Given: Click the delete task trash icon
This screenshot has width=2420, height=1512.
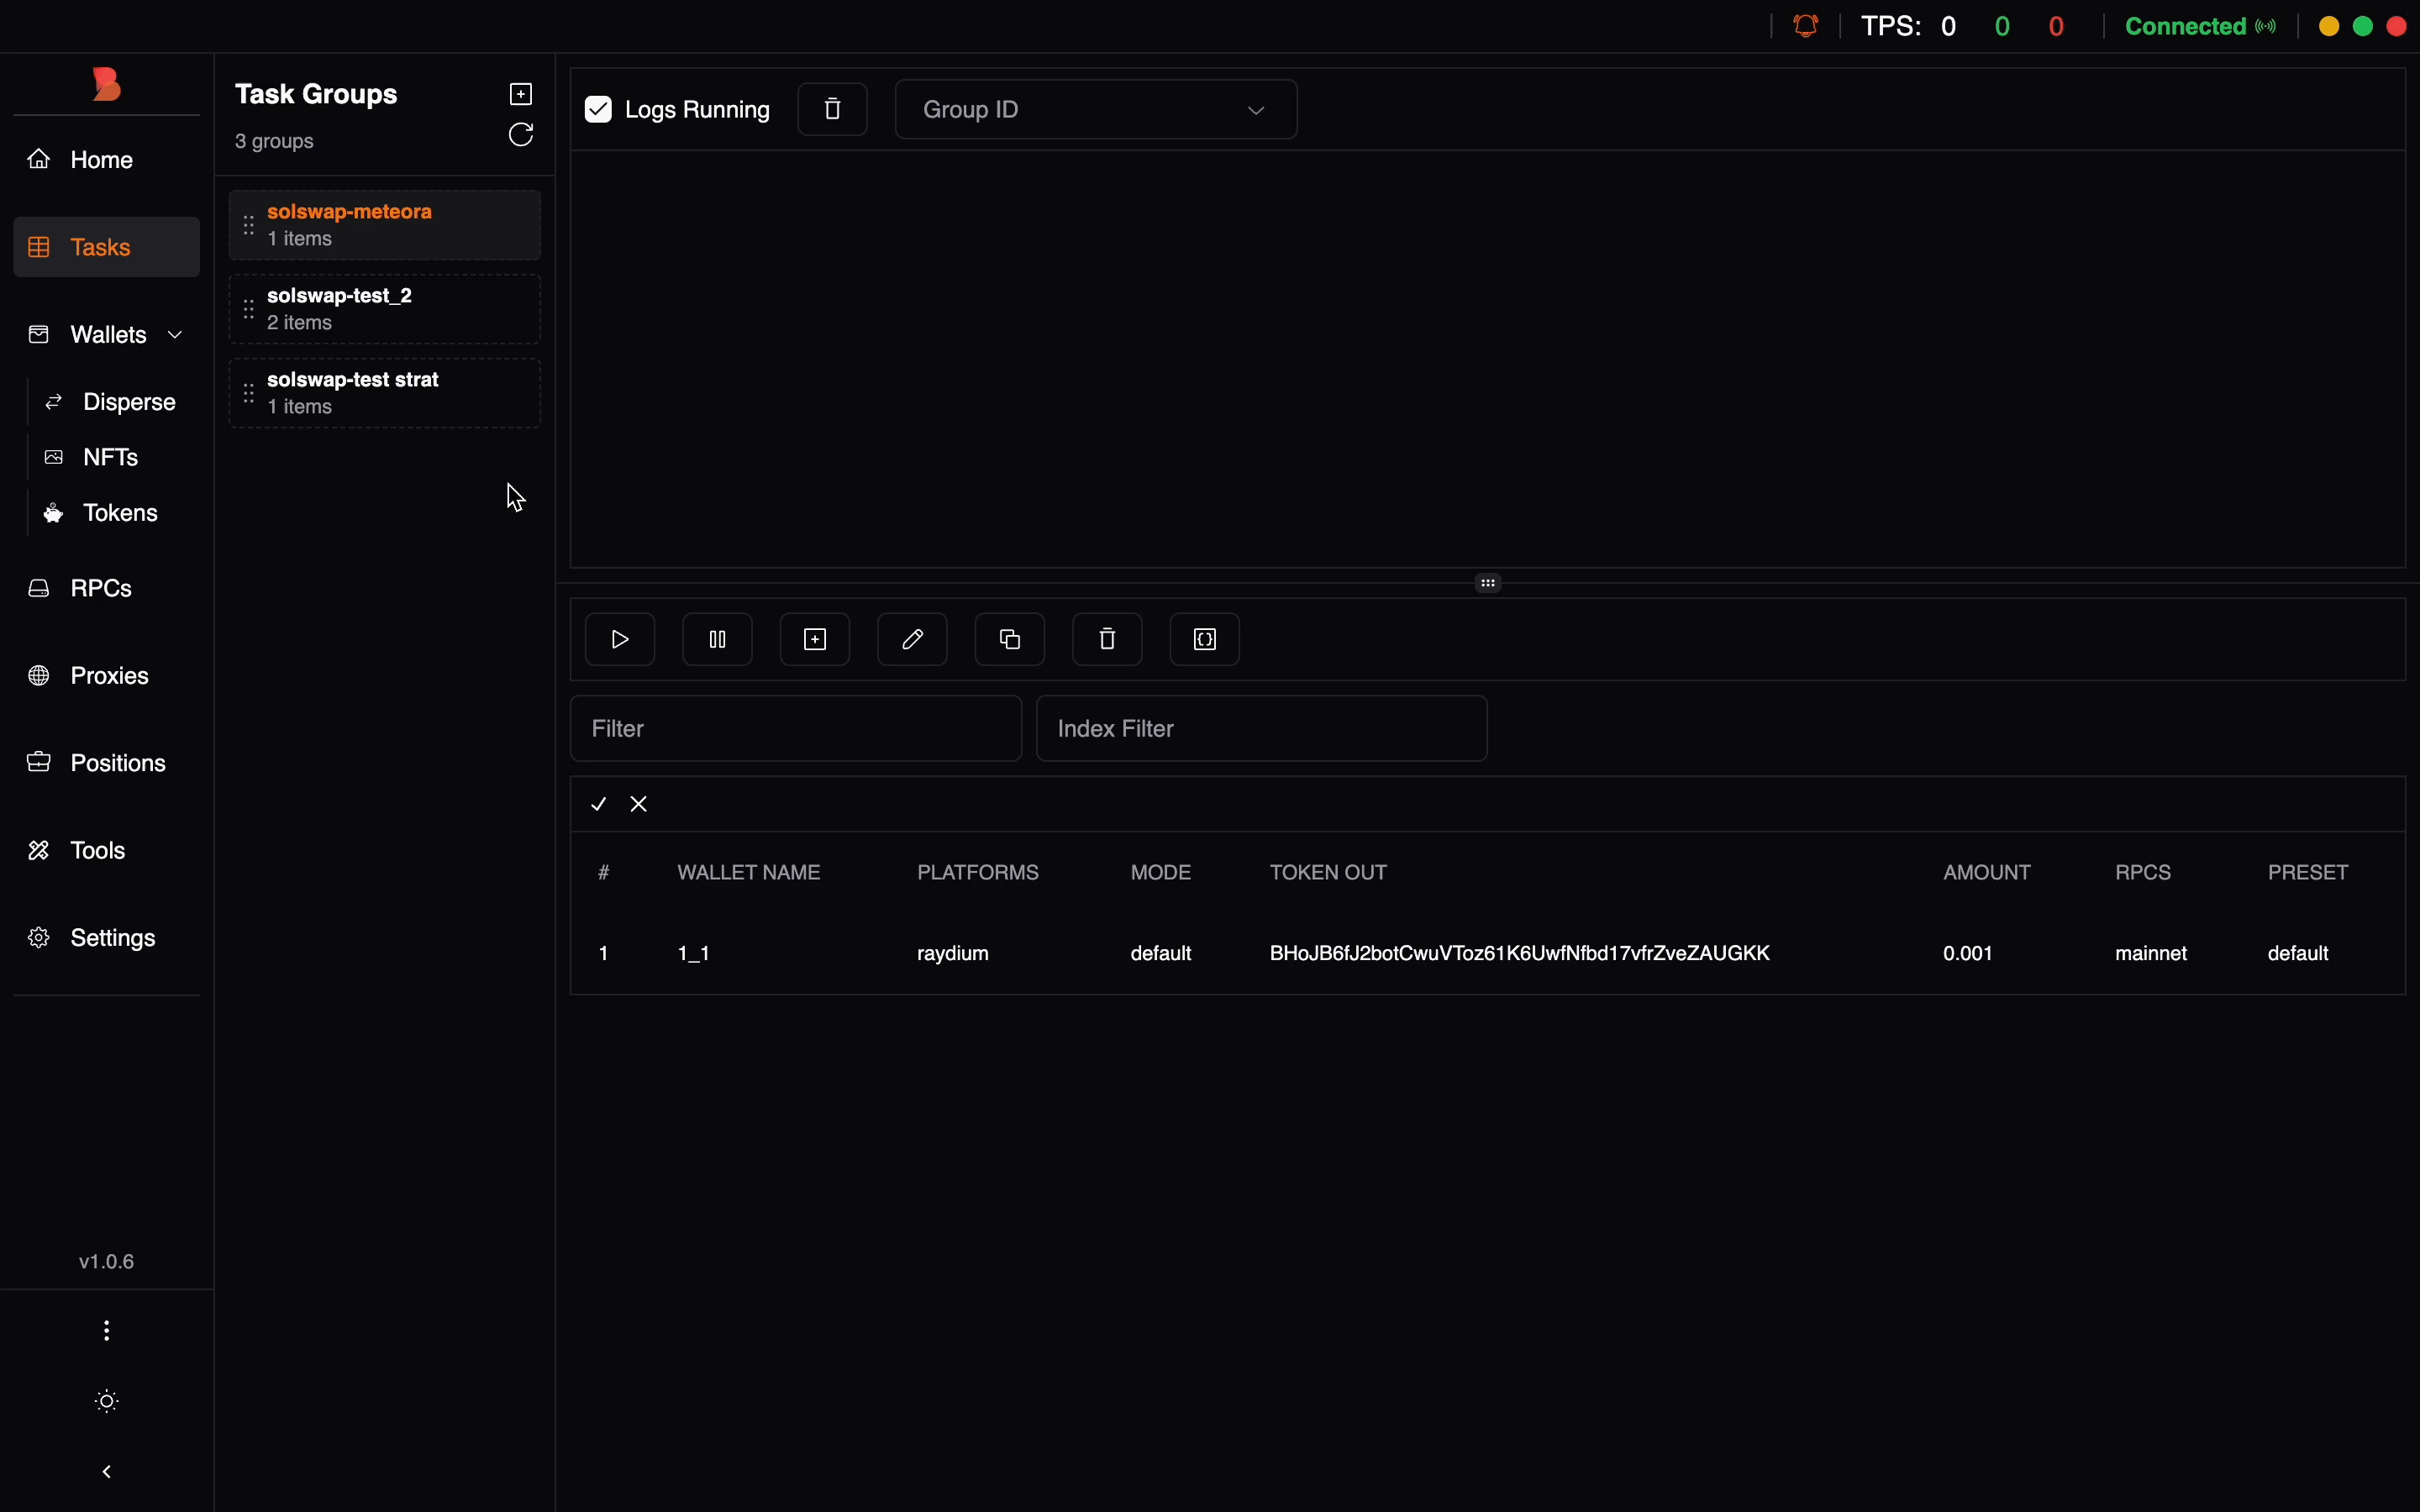Looking at the screenshot, I should click(1107, 640).
